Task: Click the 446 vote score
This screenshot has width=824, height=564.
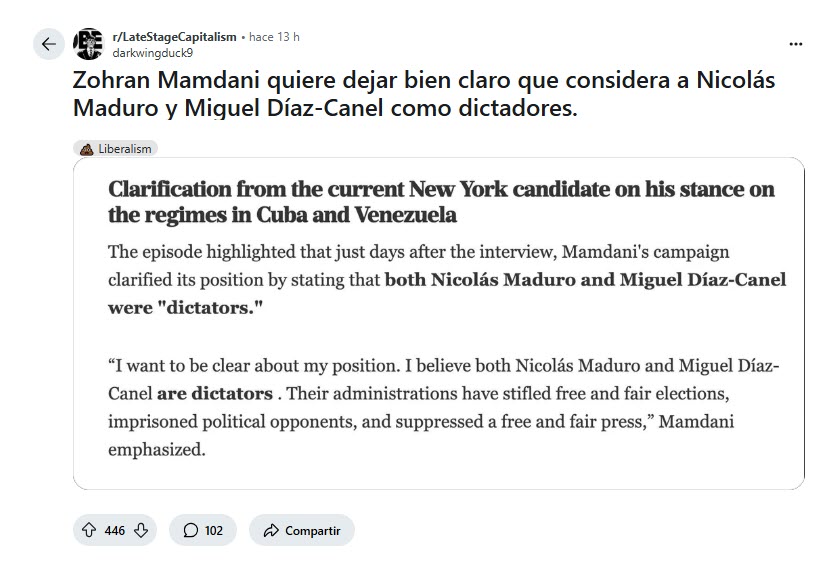Action: click(x=115, y=530)
